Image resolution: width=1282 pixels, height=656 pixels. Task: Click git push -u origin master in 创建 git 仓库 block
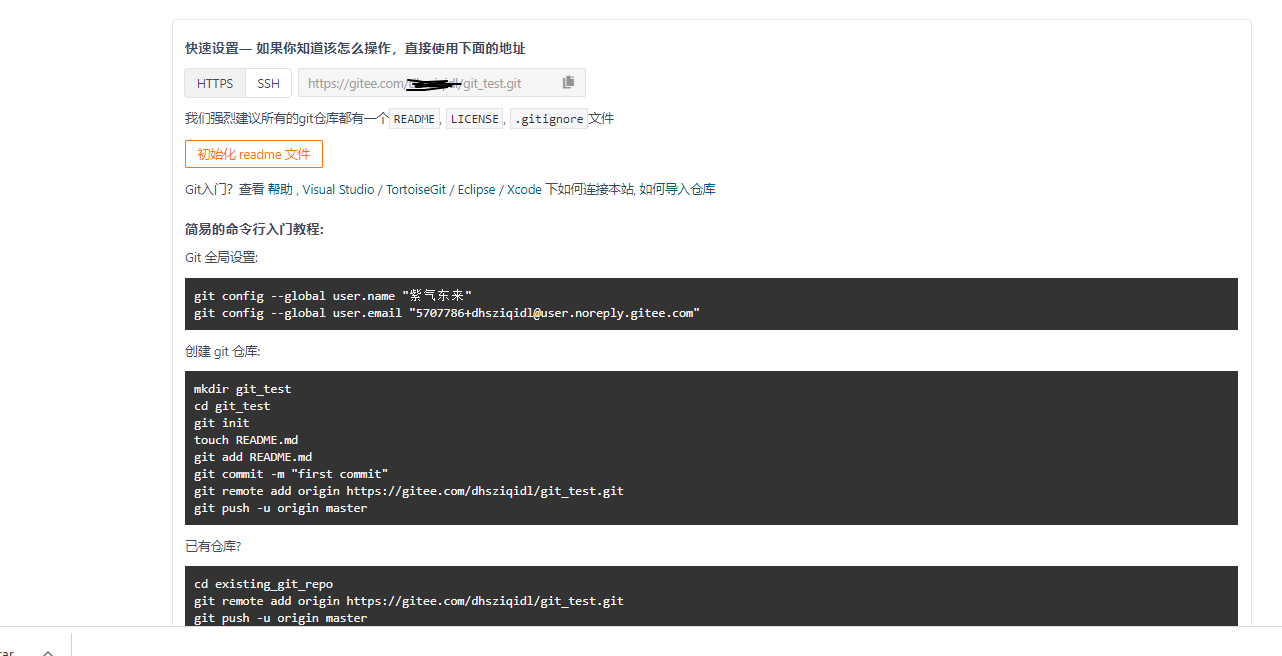(x=281, y=508)
